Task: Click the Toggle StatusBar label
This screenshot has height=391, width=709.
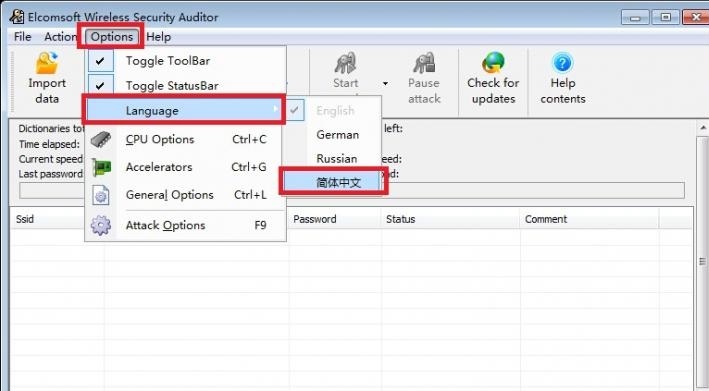Action: (172, 85)
